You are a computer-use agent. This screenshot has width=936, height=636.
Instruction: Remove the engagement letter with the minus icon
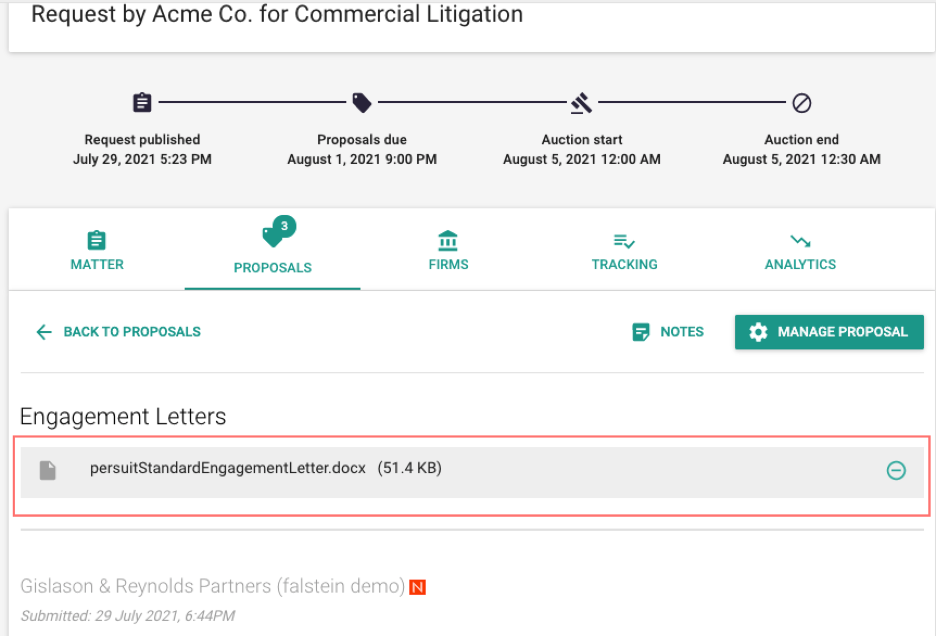tap(896, 471)
